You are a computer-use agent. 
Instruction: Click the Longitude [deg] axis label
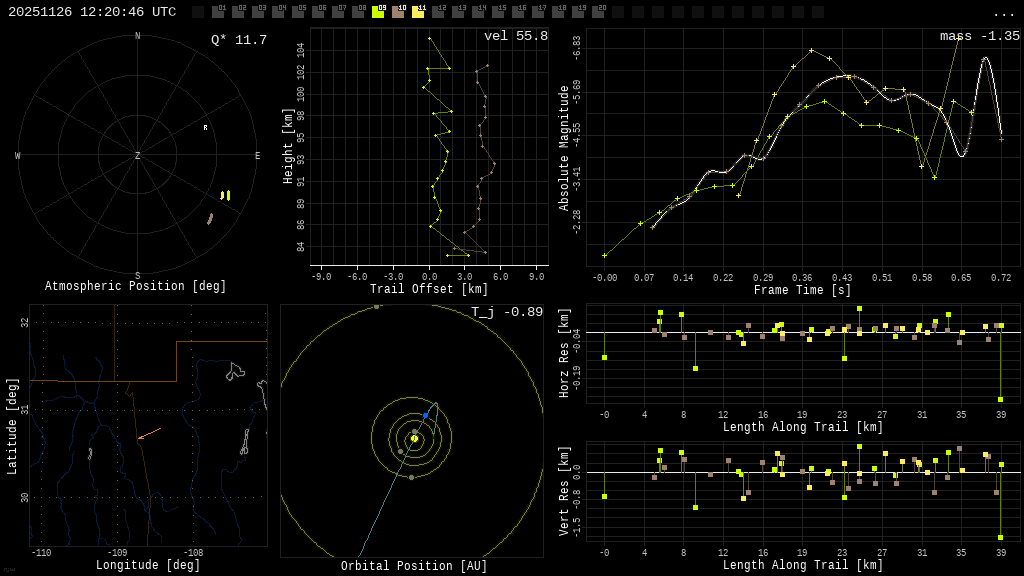pyautogui.click(x=148, y=565)
